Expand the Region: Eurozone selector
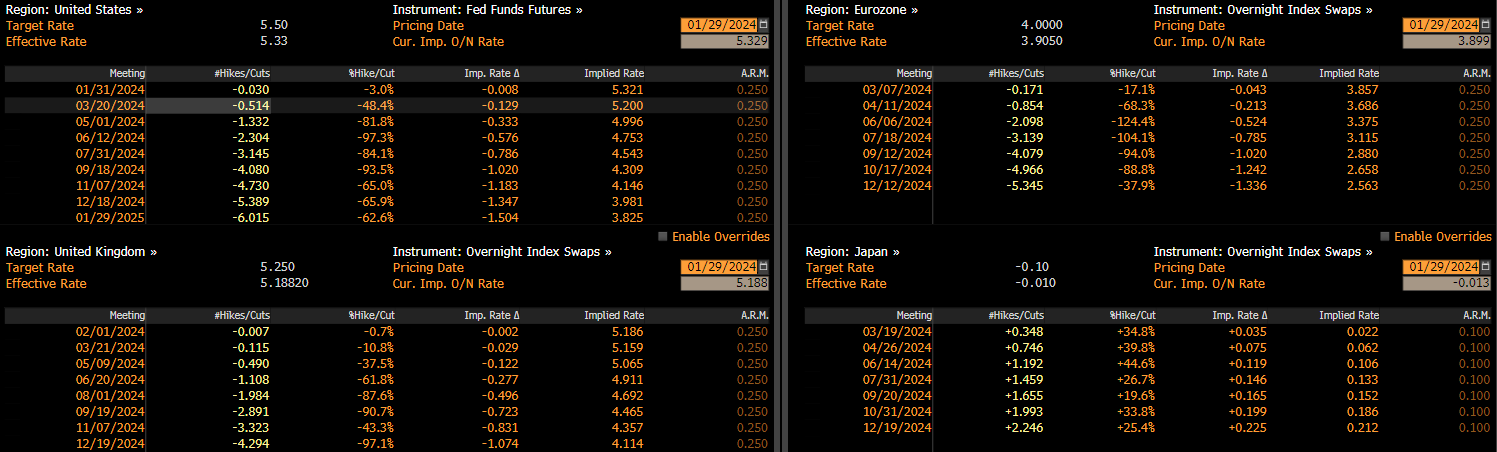Image resolution: width=1497 pixels, height=452 pixels. (861, 9)
